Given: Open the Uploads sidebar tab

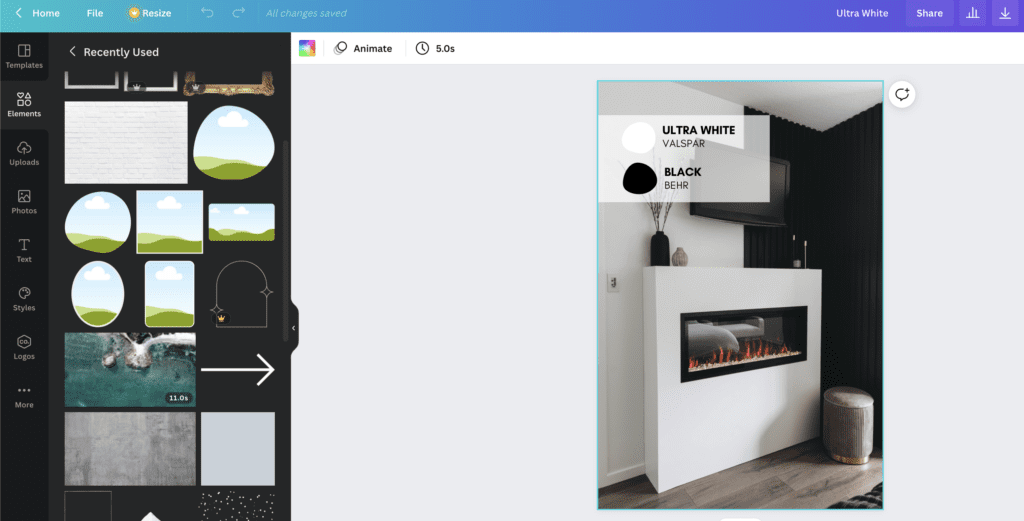Looking at the screenshot, I should pyautogui.click(x=24, y=153).
